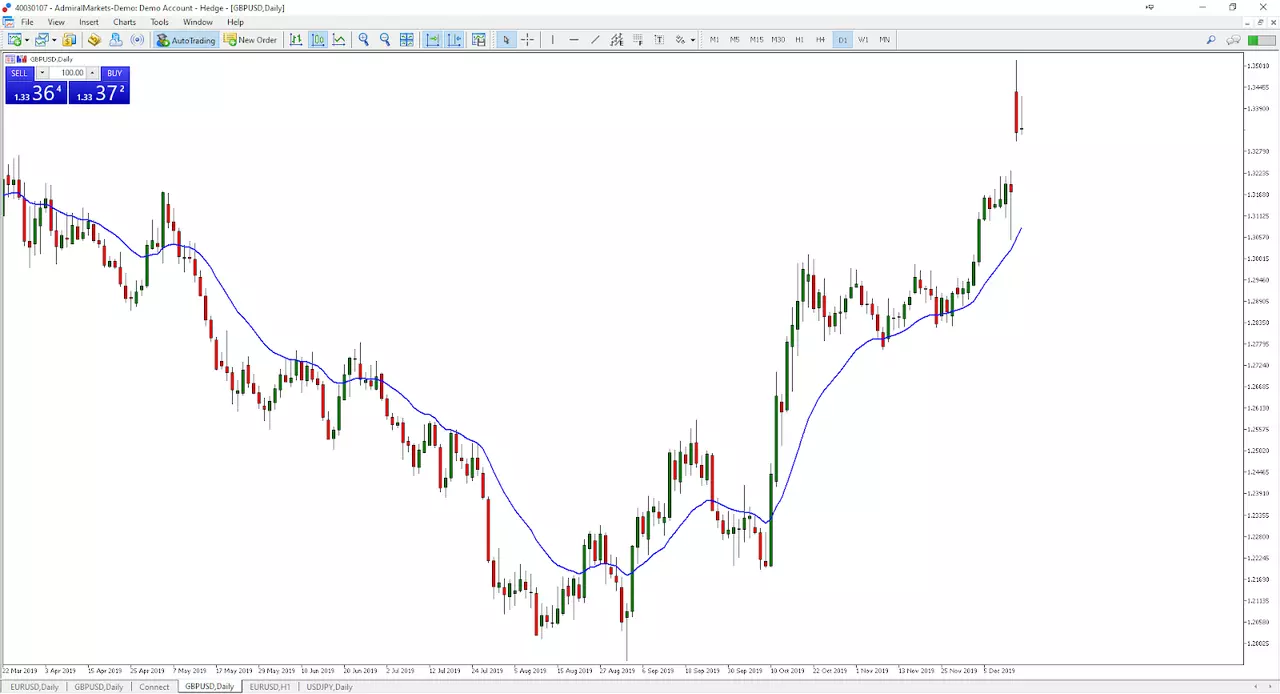Viewport: 1280px width, 694px height.
Task: Switch chart to bar chart type
Action: 296,40
